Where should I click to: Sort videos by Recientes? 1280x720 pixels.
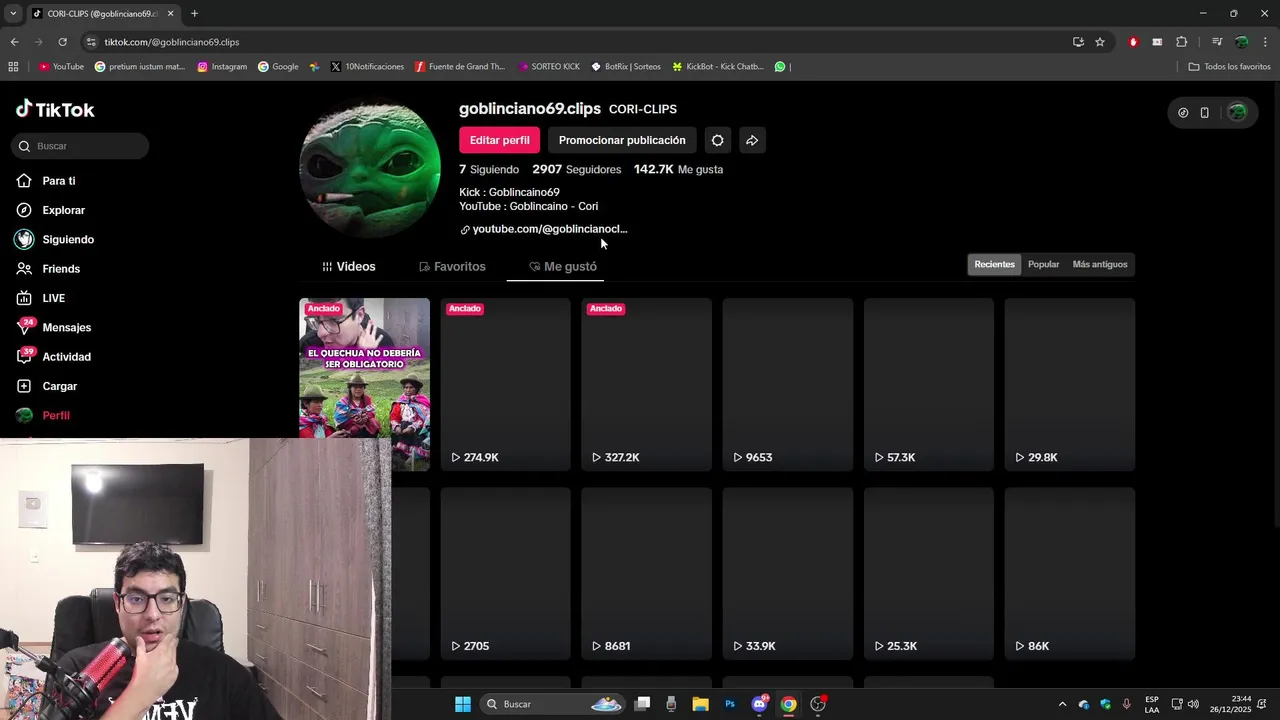(x=994, y=264)
